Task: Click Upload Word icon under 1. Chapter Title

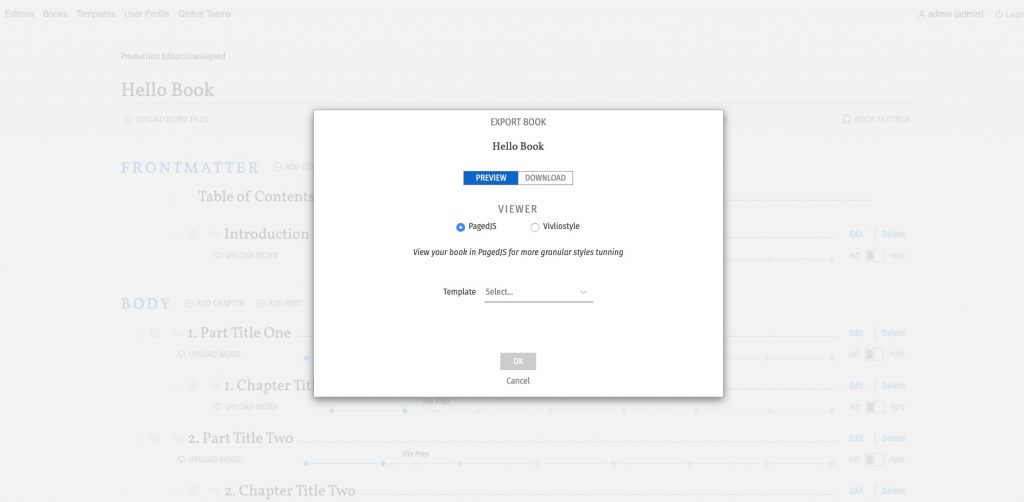Action: tap(219, 407)
